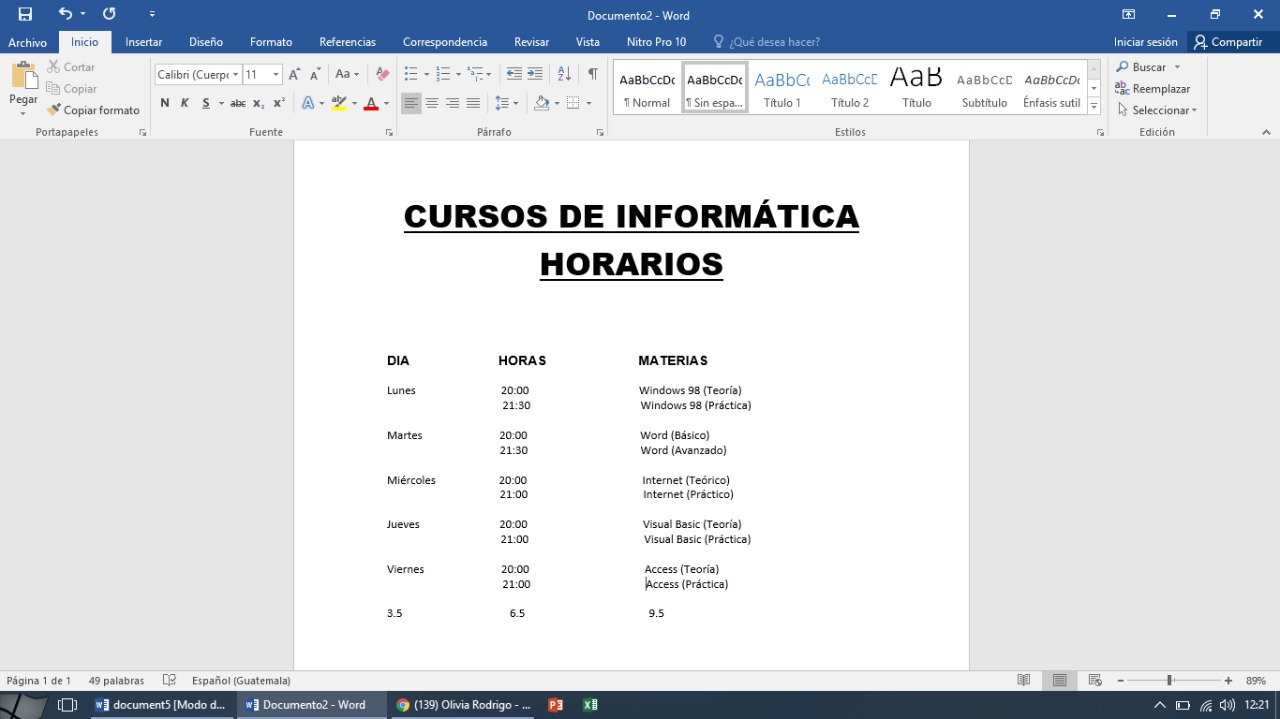
Task: Open line spacing dropdown
Action: point(507,103)
